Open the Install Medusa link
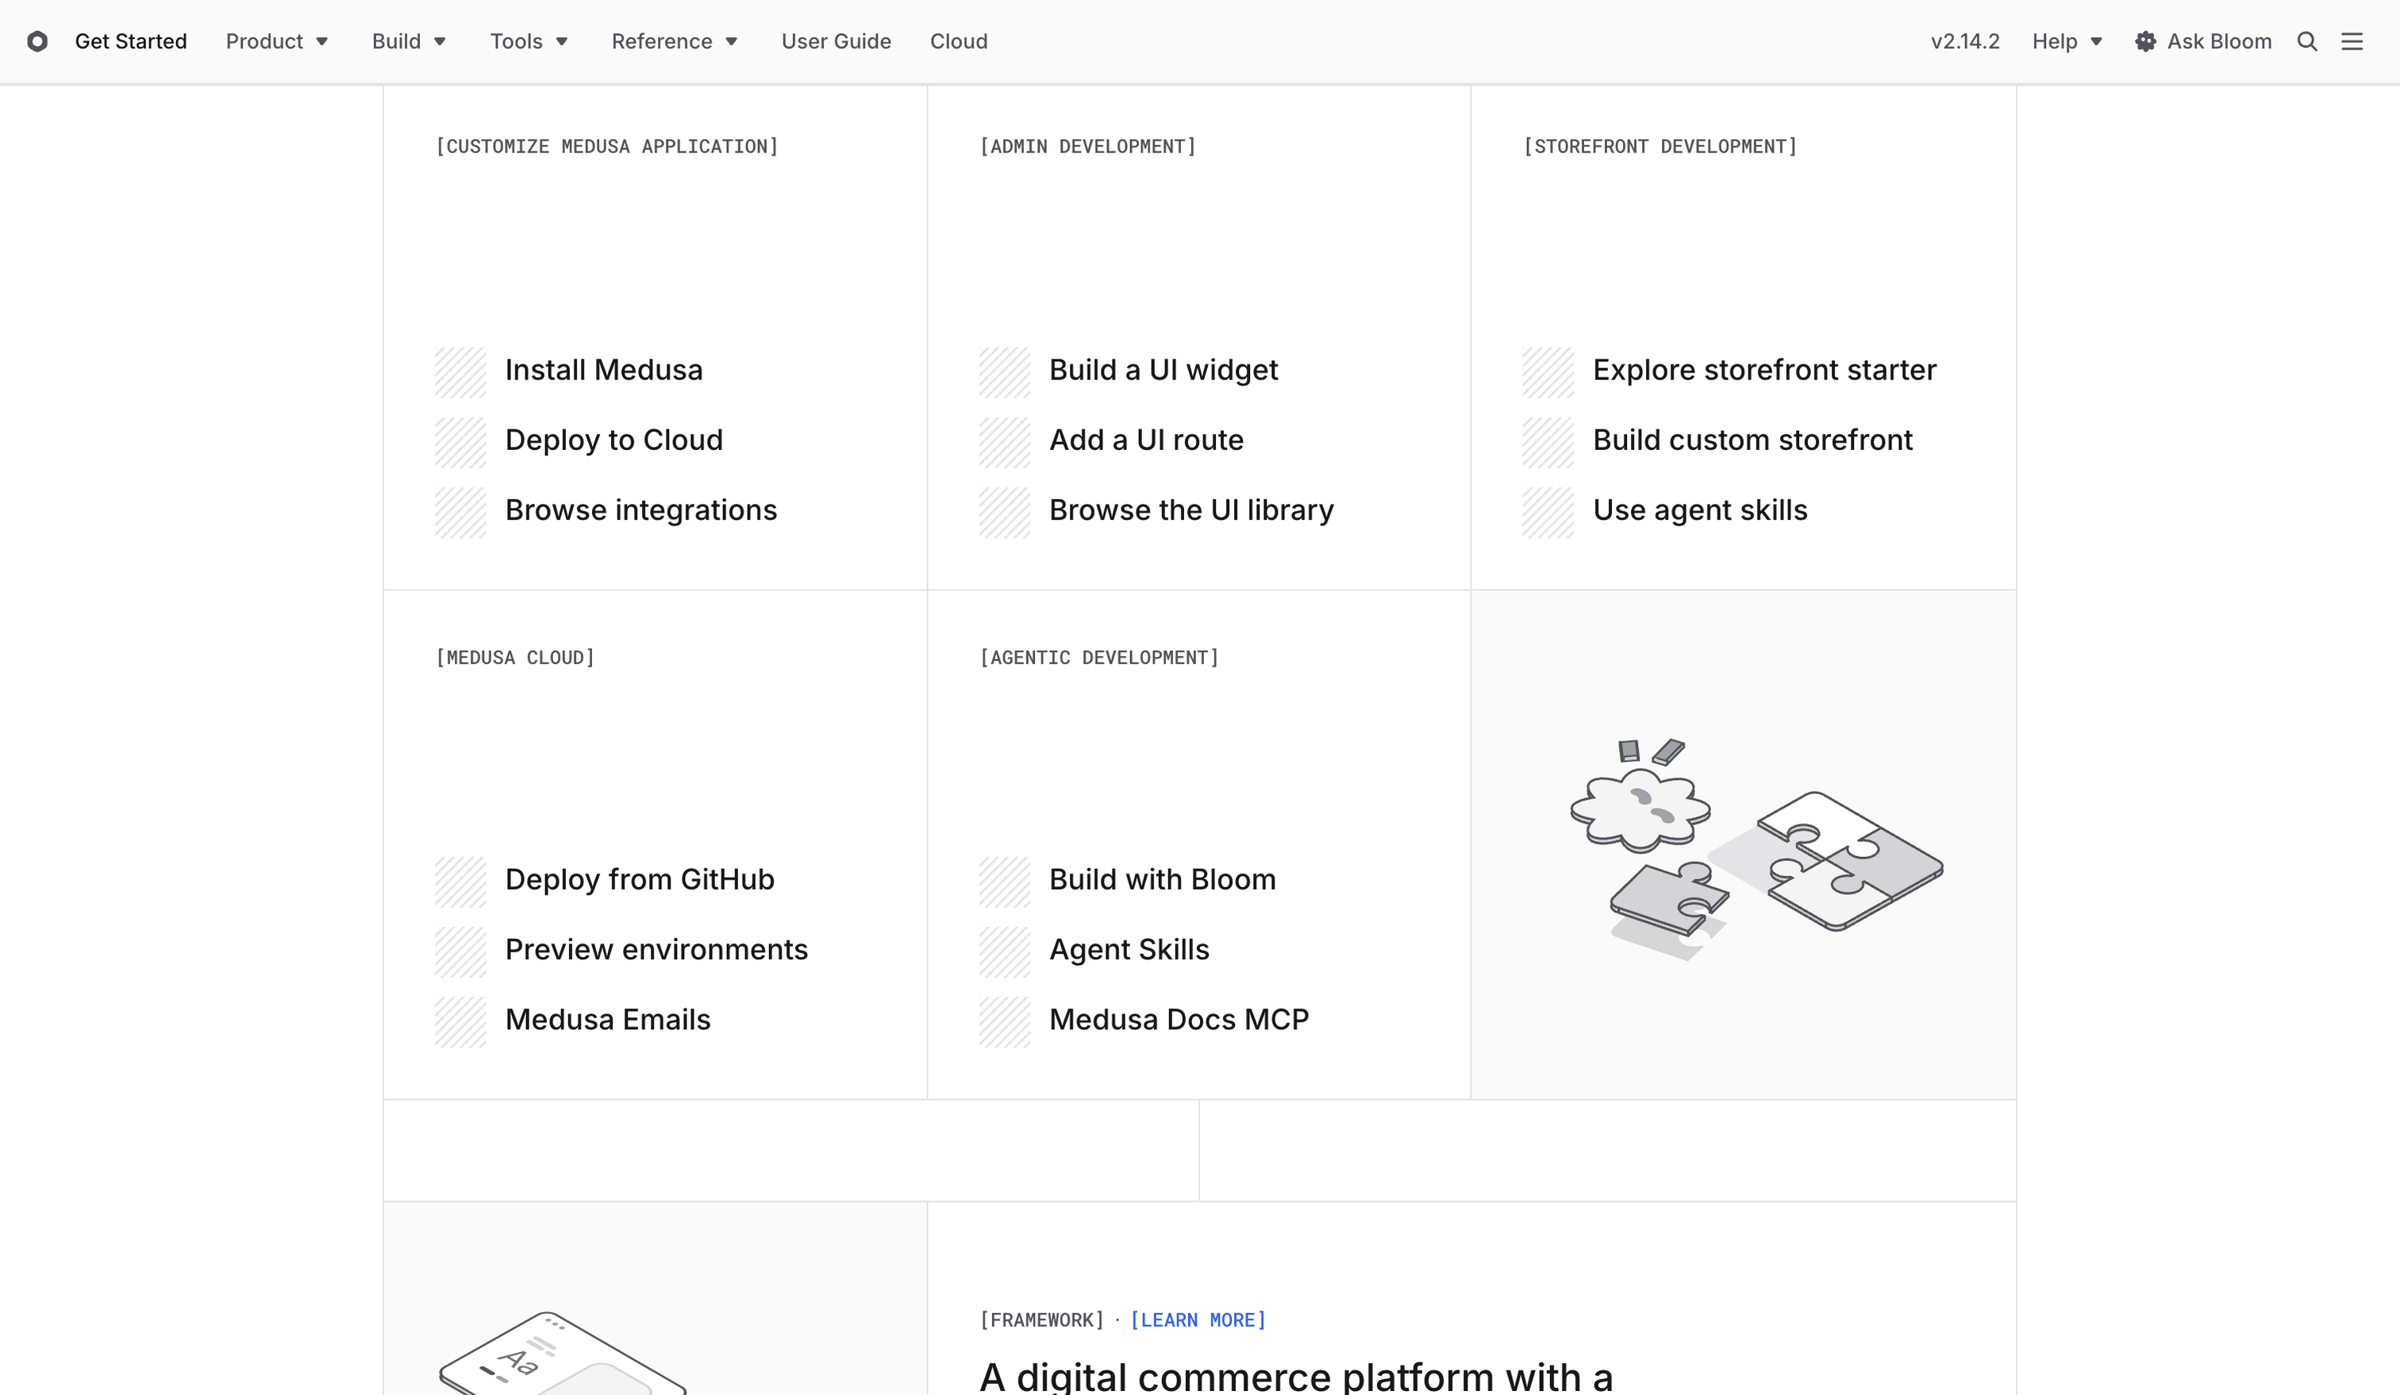The width and height of the screenshot is (2400, 1395). pyautogui.click(x=604, y=370)
